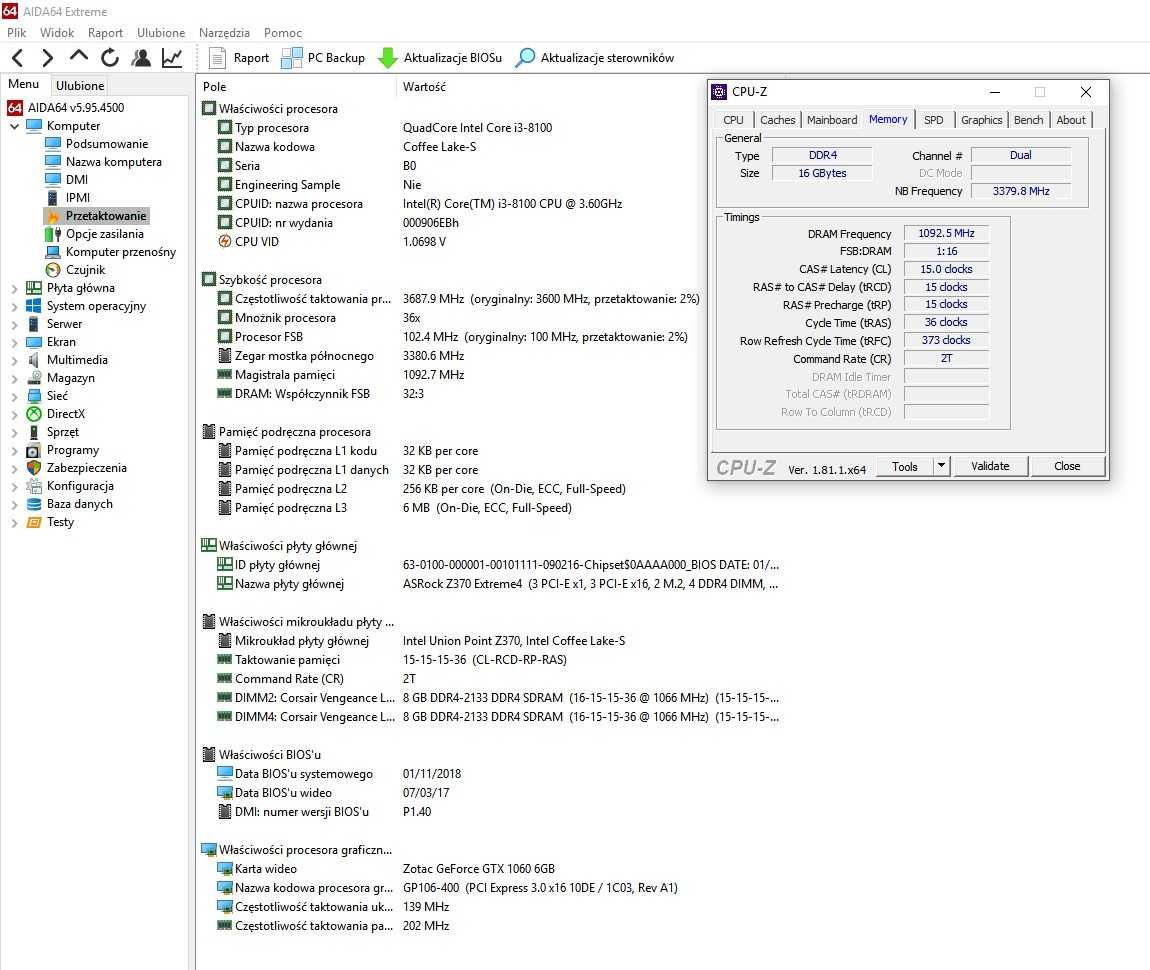Launch PC Backup from the toolbar
1150x970 pixels.
coord(323,58)
